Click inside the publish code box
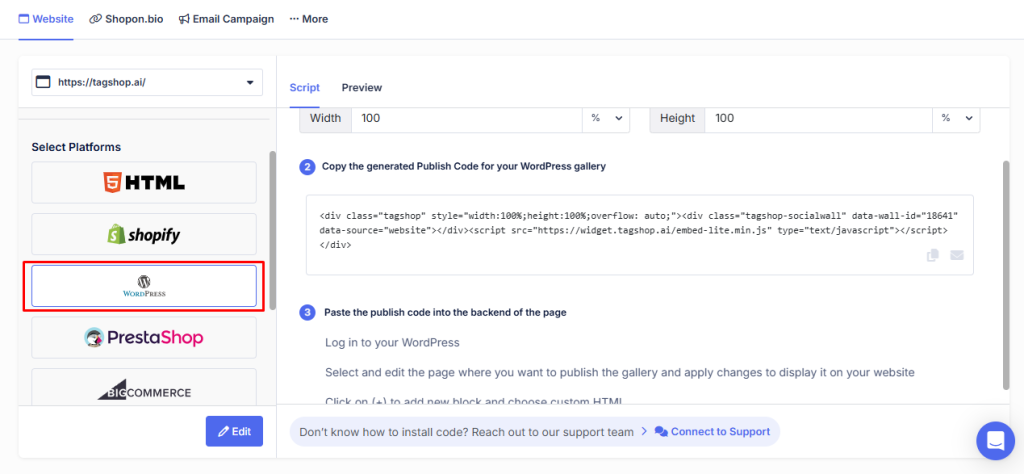This screenshot has height=474, width=1024. (640, 235)
